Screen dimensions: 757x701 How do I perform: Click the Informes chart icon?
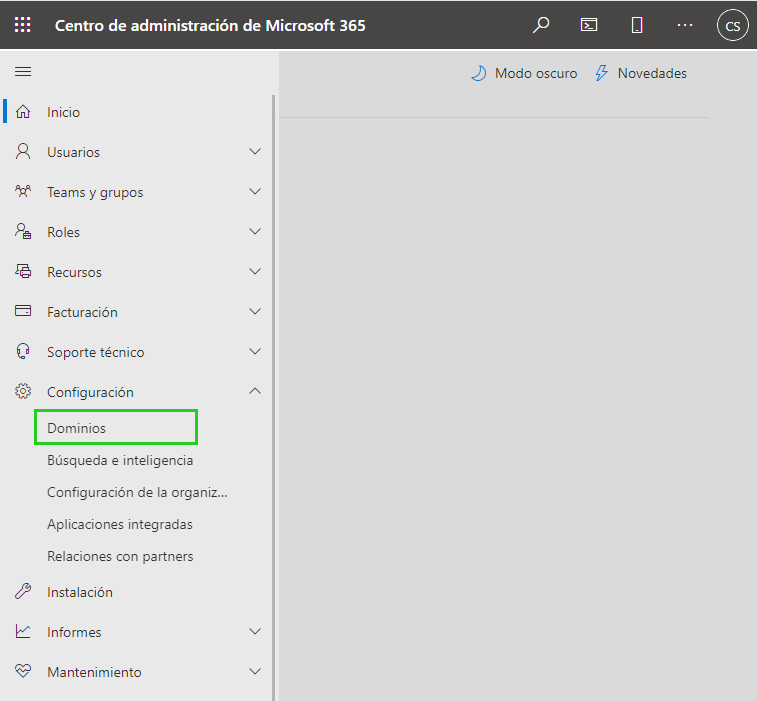point(23,631)
